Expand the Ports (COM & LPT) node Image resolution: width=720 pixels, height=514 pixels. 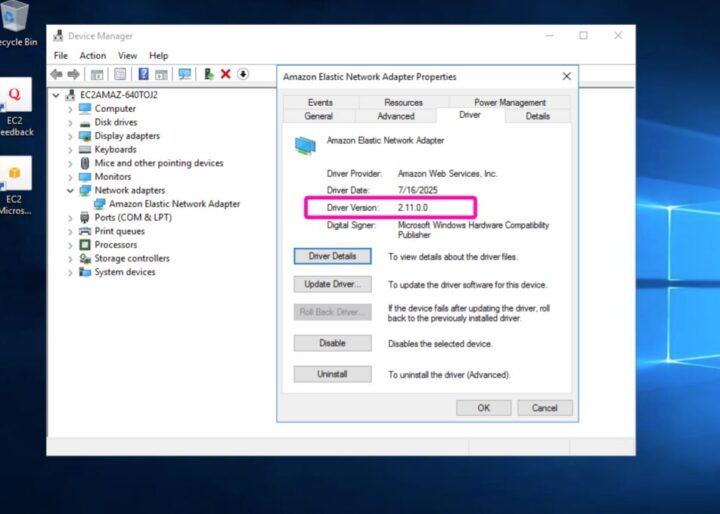(x=70, y=217)
